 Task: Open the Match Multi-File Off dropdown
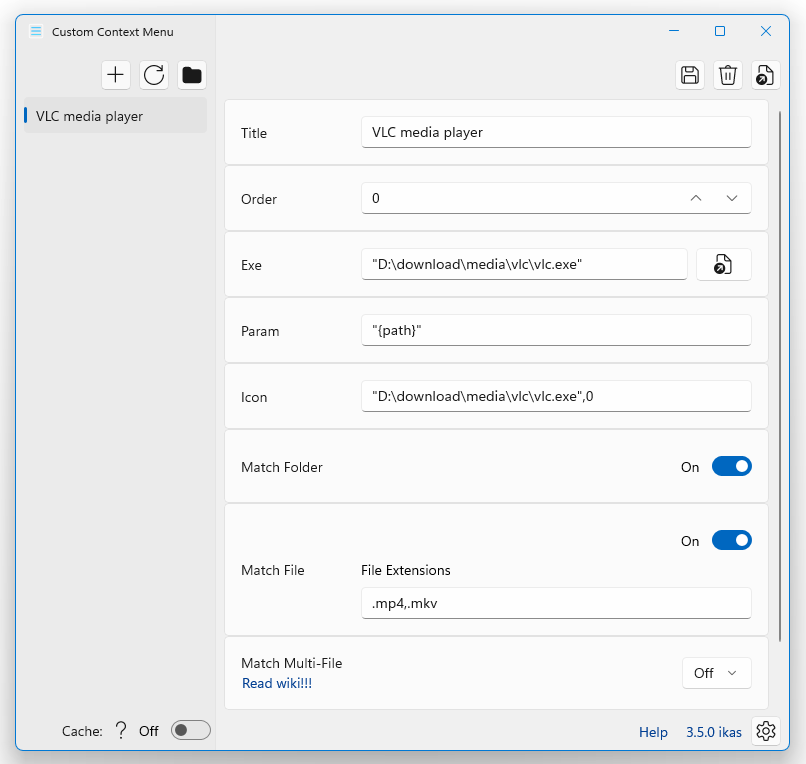tap(717, 673)
